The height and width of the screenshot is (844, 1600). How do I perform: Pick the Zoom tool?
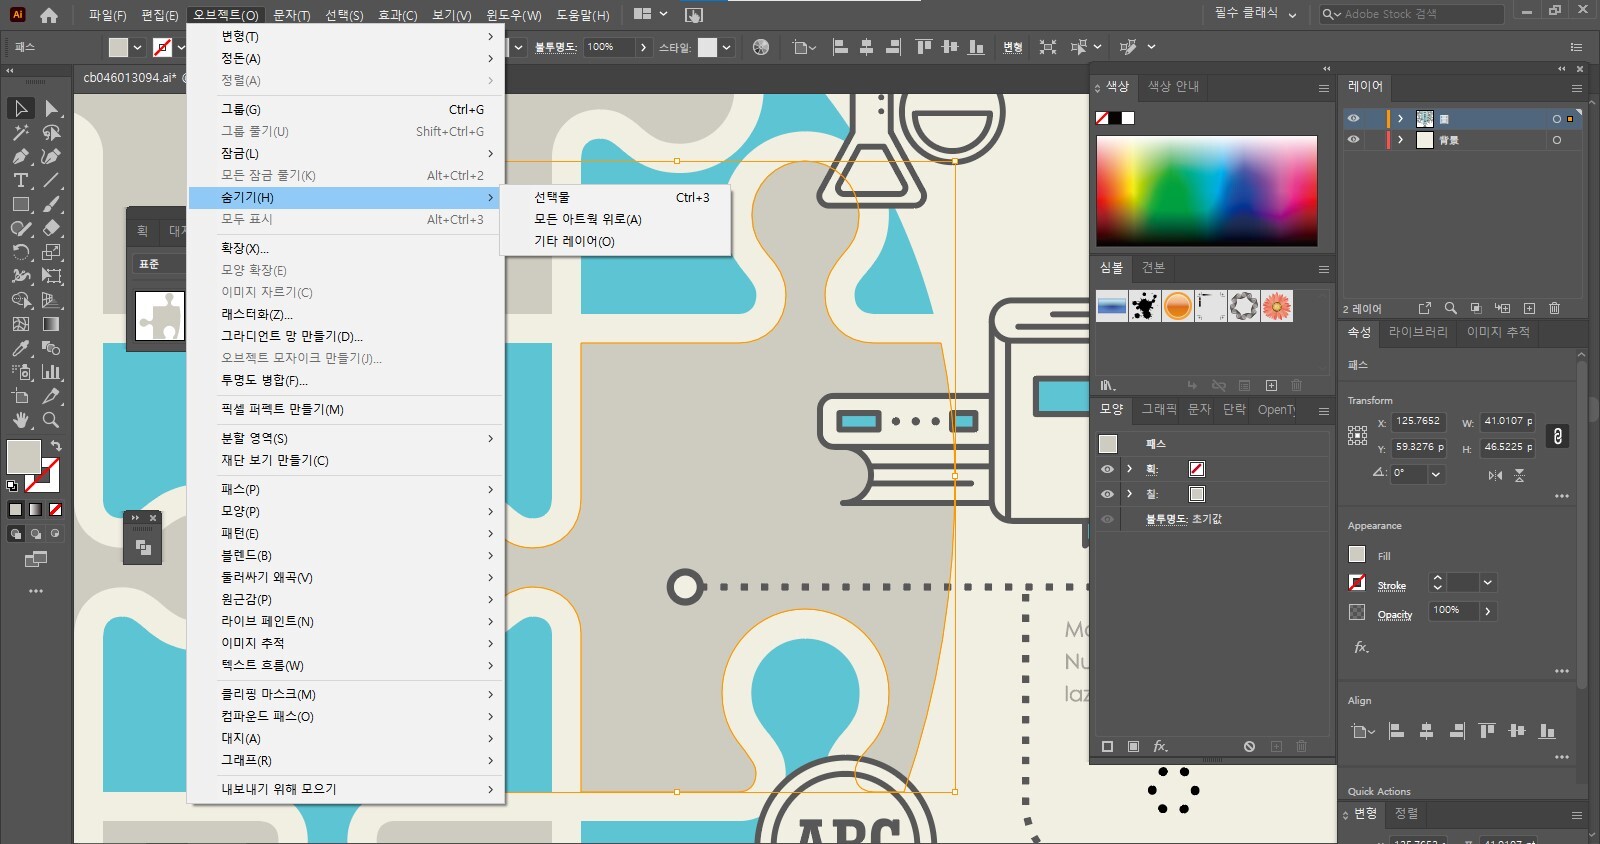pyautogui.click(x=51, y=420)
